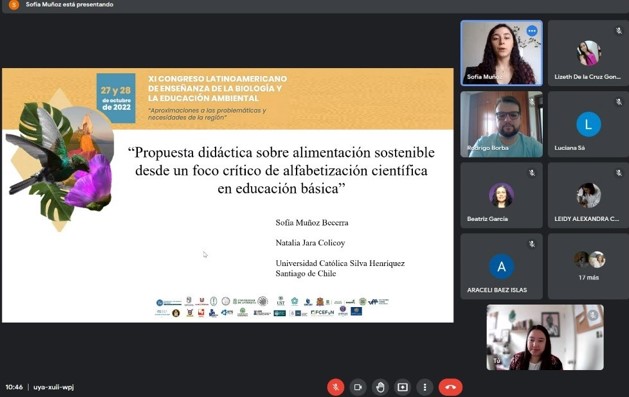Image resolution: width=629 pixels, height=397 pixels.
Task: Unmute the microphone with the red mic button
Action: (x=335, y=387)
